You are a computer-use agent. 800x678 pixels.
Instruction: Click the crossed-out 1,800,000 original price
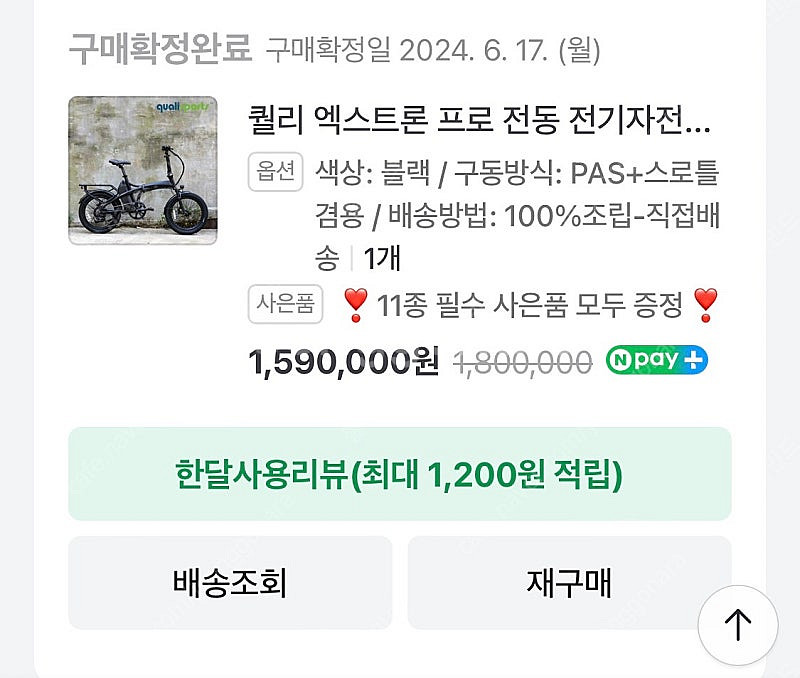coord(523,362)
